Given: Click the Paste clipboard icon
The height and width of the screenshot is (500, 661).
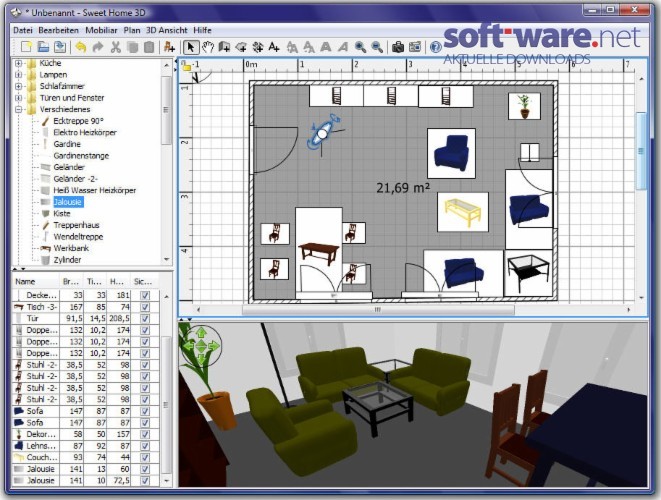Looking at the screenshot, I should pos(149,47).
